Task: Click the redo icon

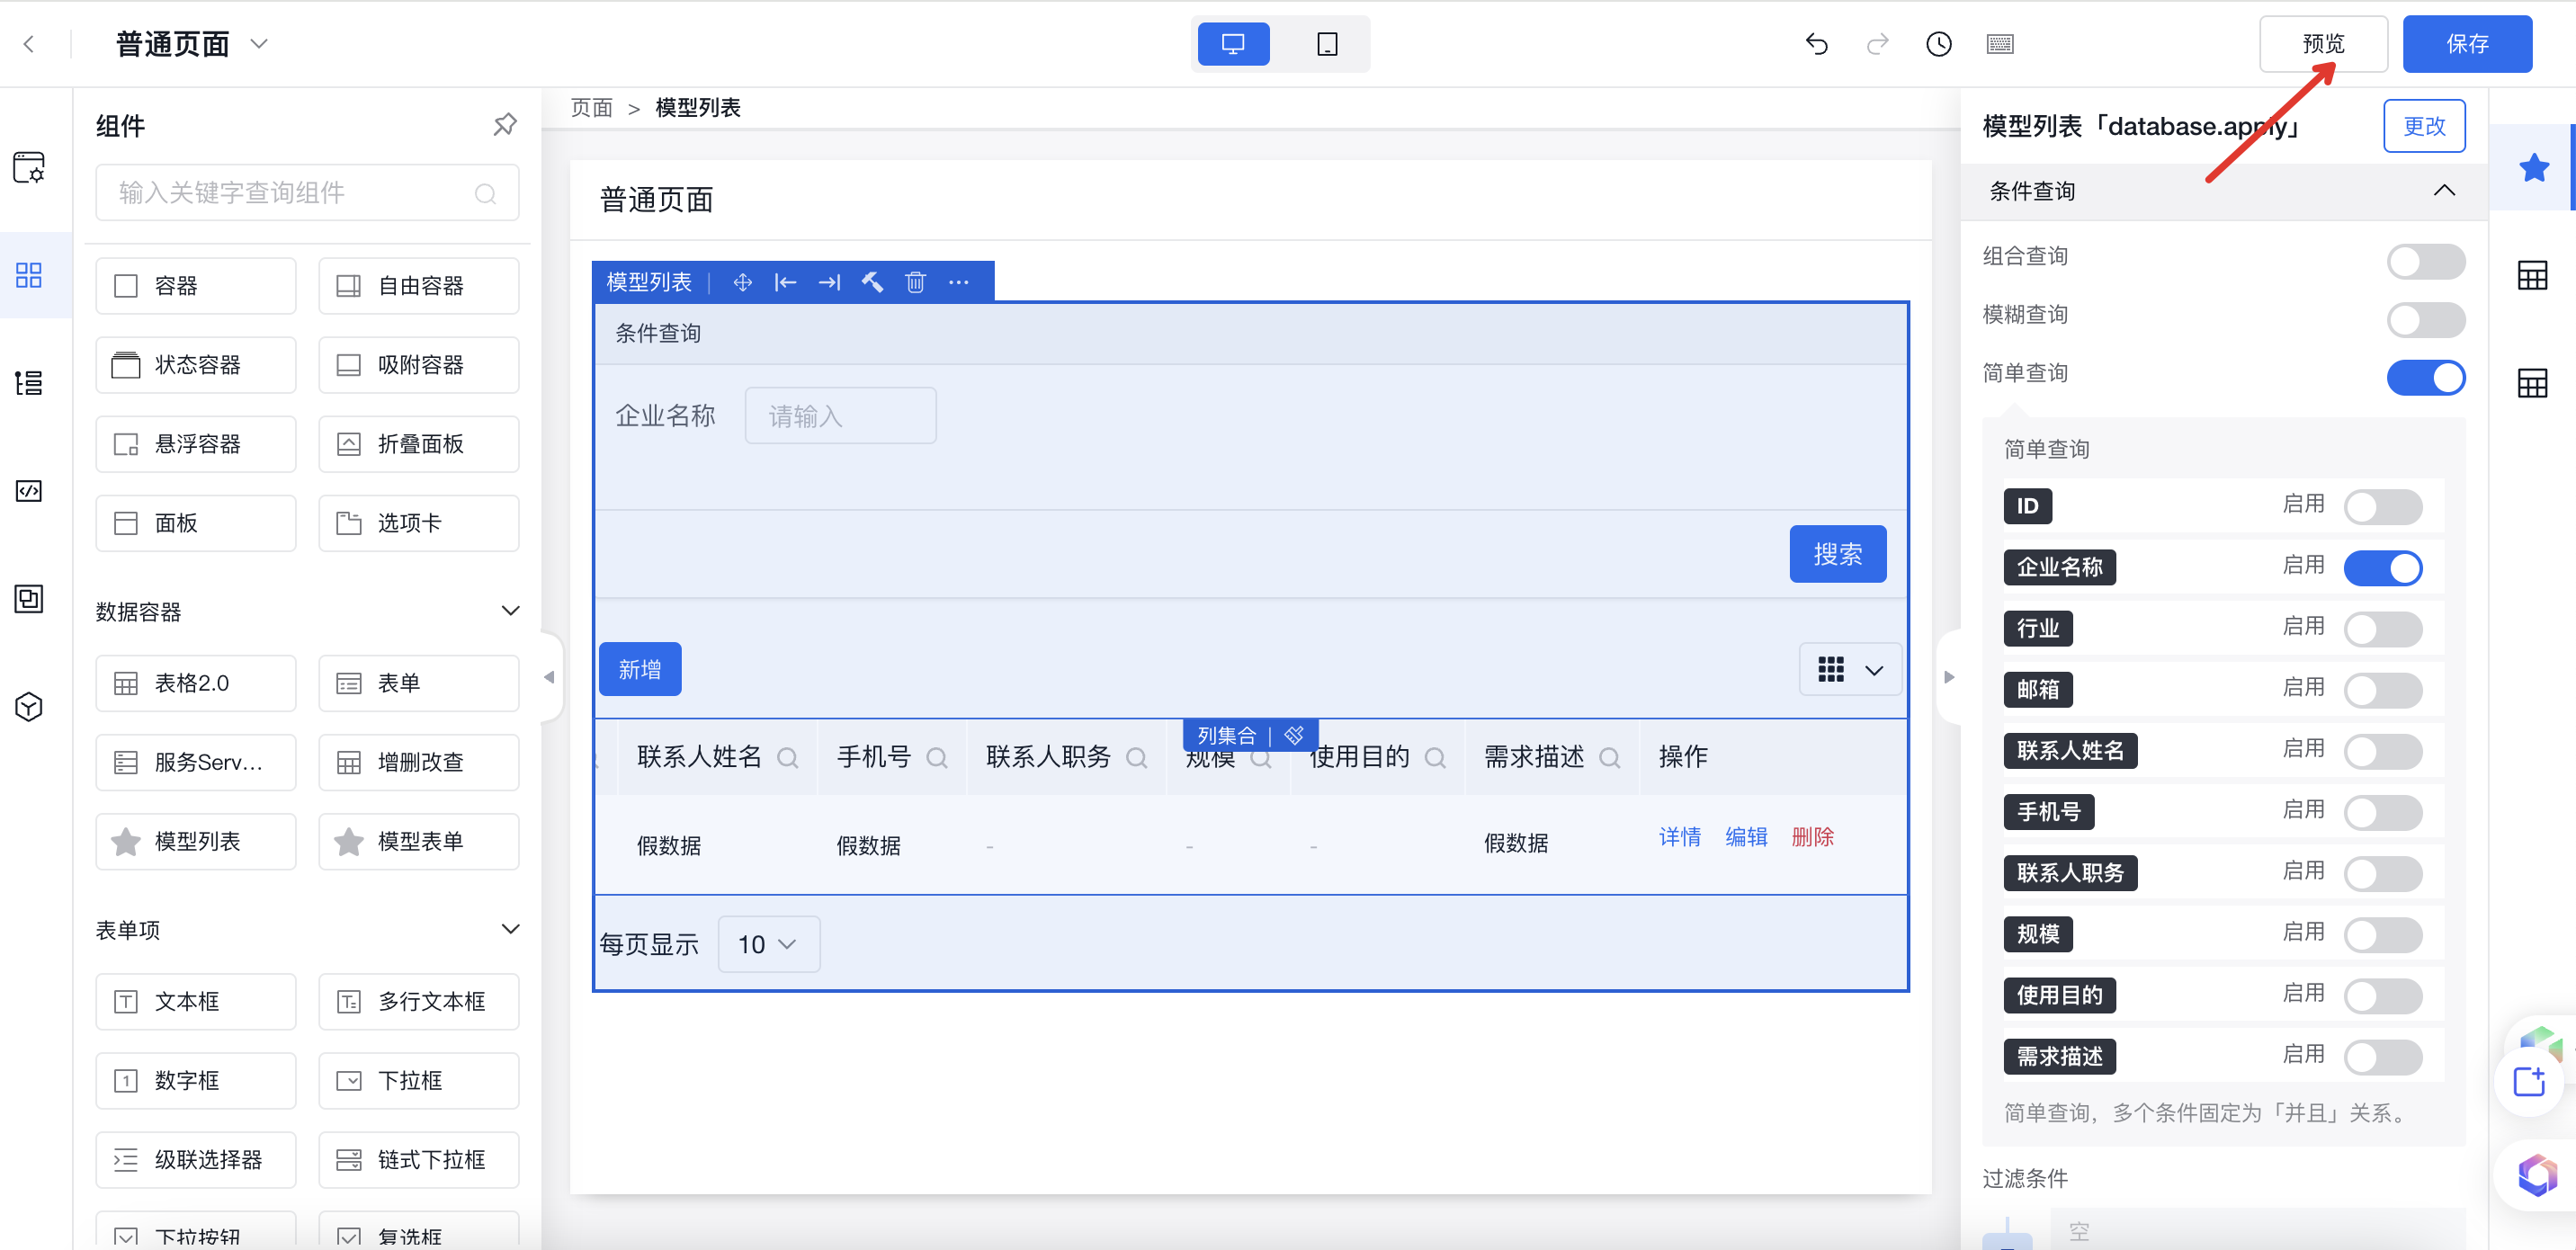Action: (x=1877, y=44)
